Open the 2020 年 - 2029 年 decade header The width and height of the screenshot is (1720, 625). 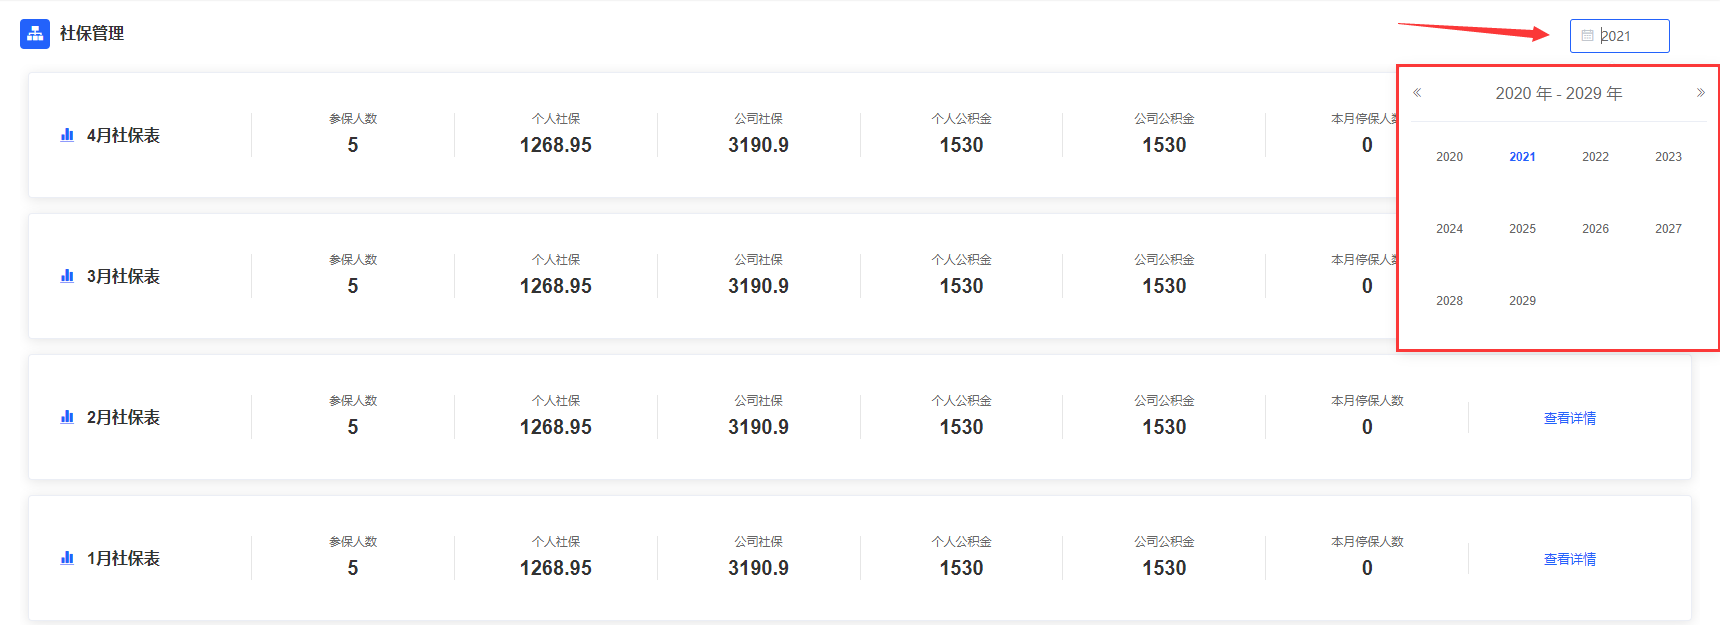[x=1559, y=93]
